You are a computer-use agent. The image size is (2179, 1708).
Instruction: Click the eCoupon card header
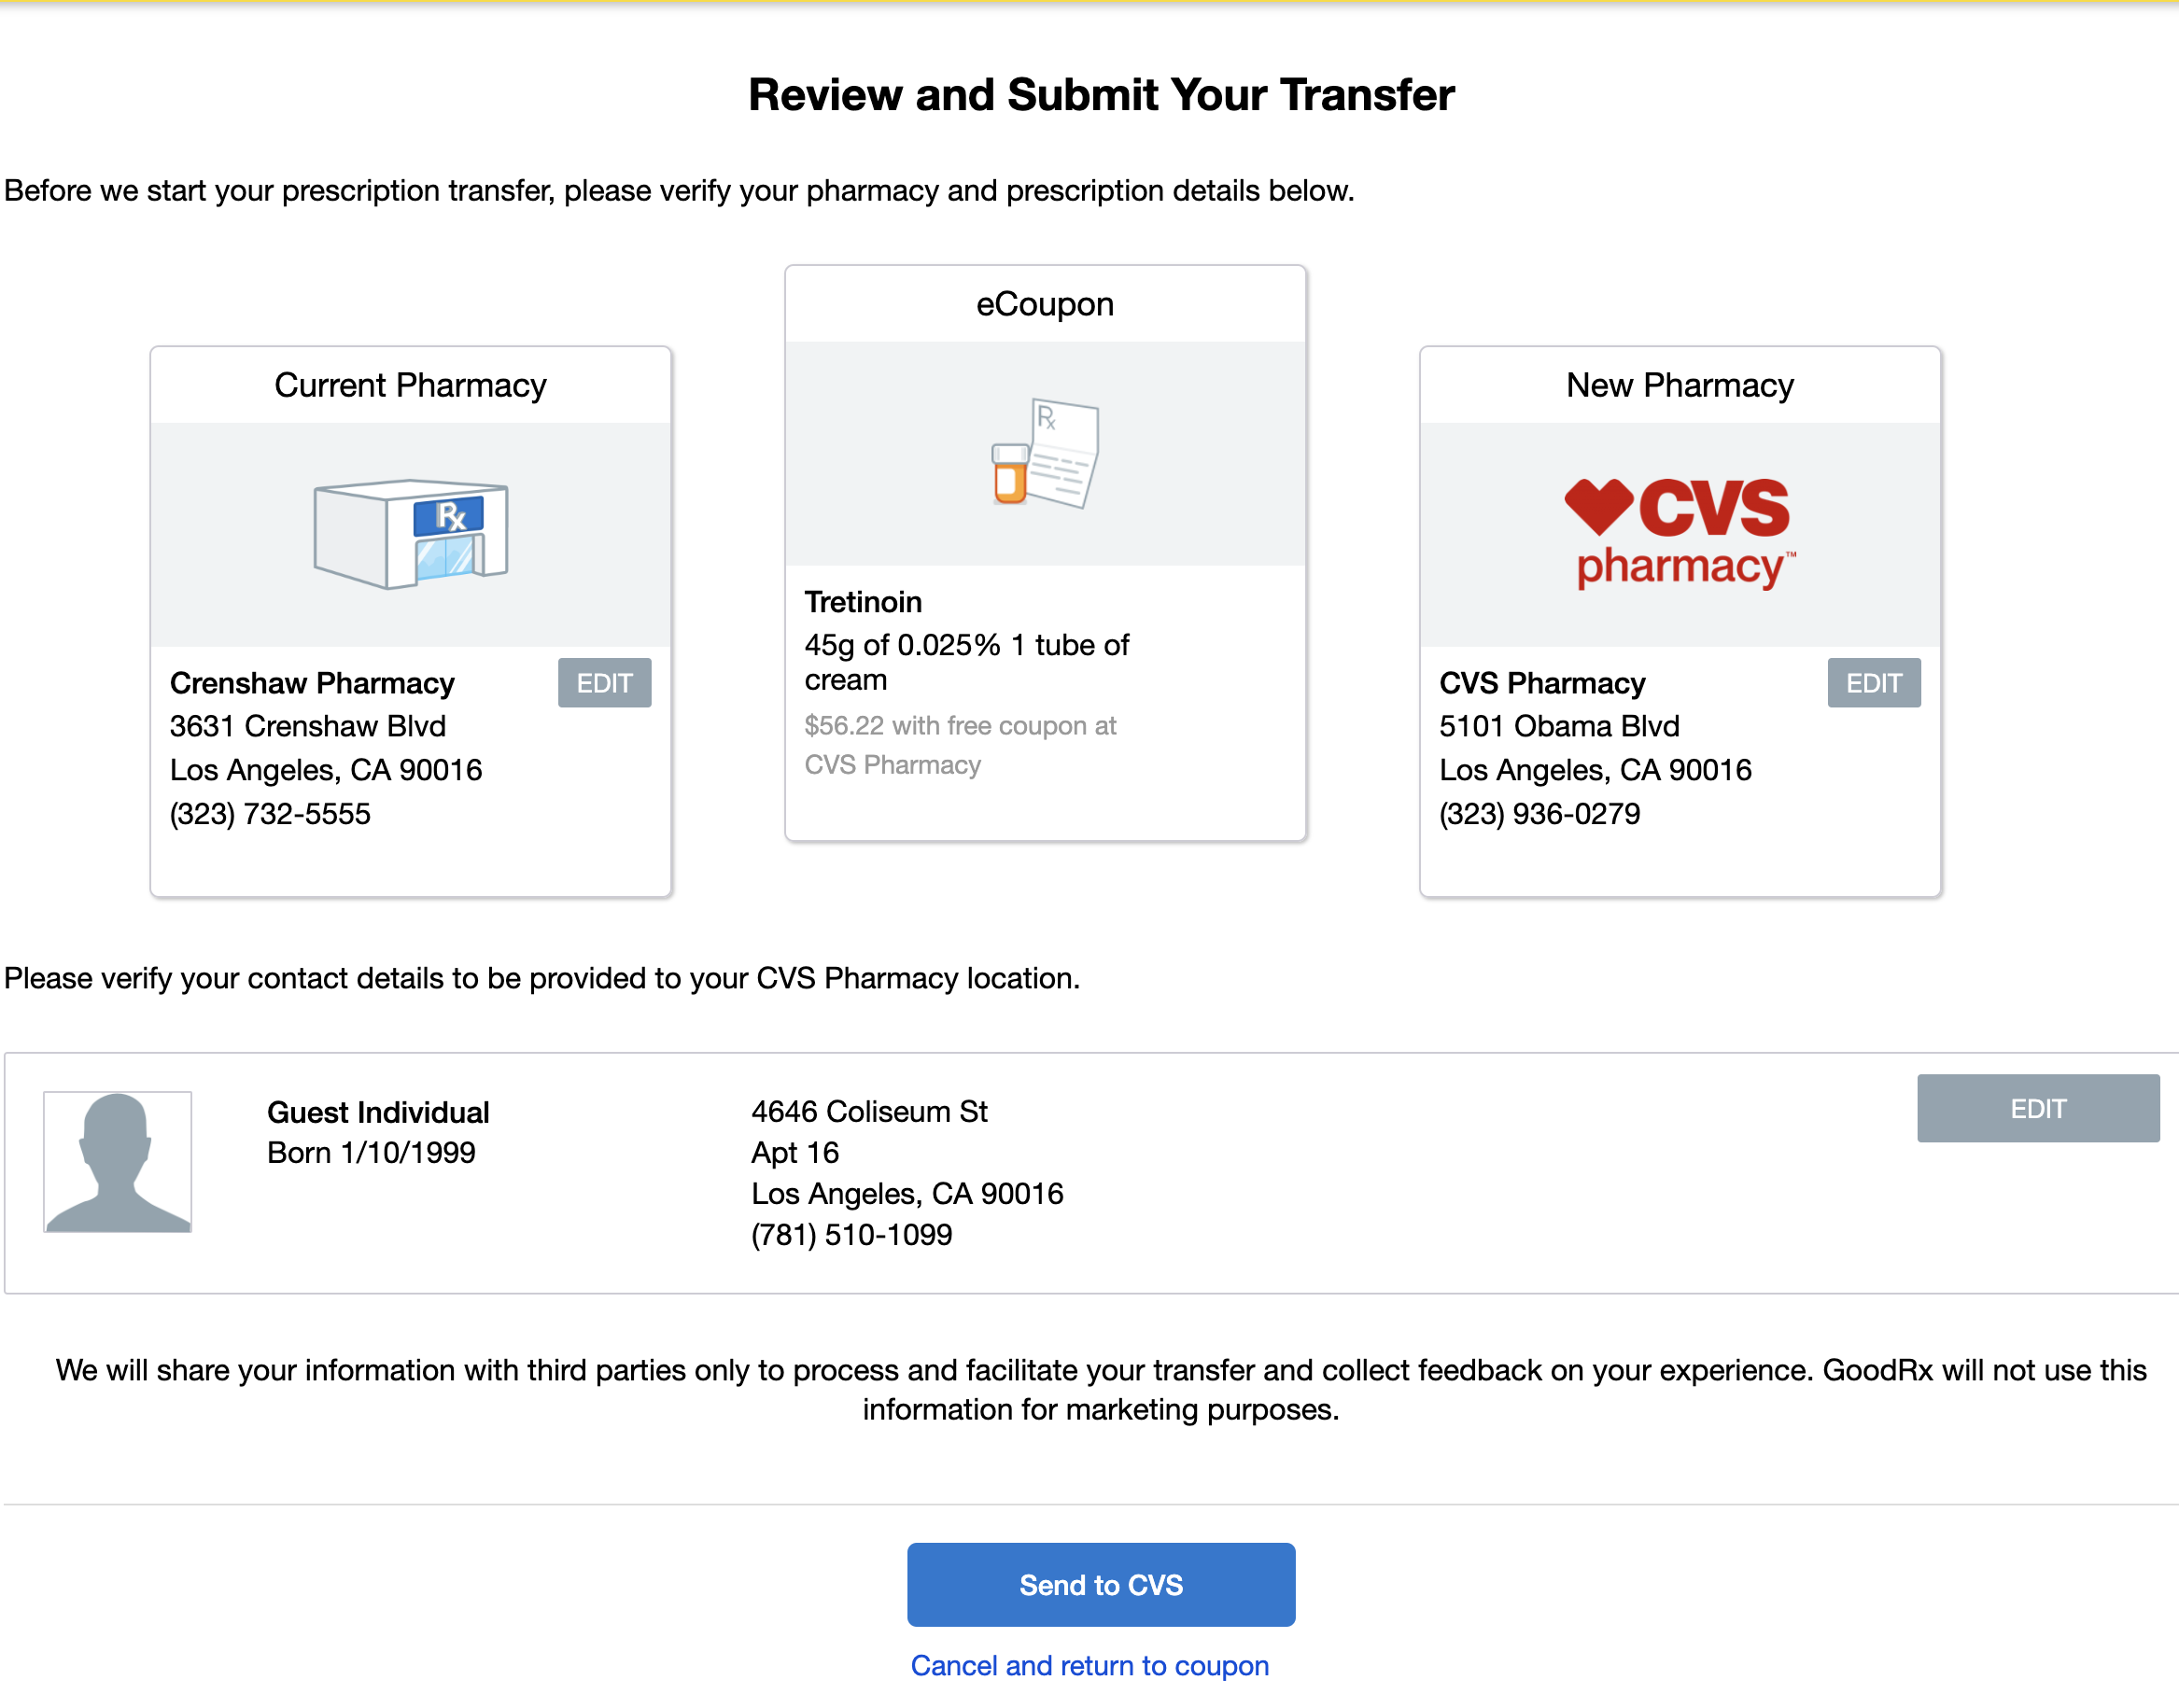1045,304
